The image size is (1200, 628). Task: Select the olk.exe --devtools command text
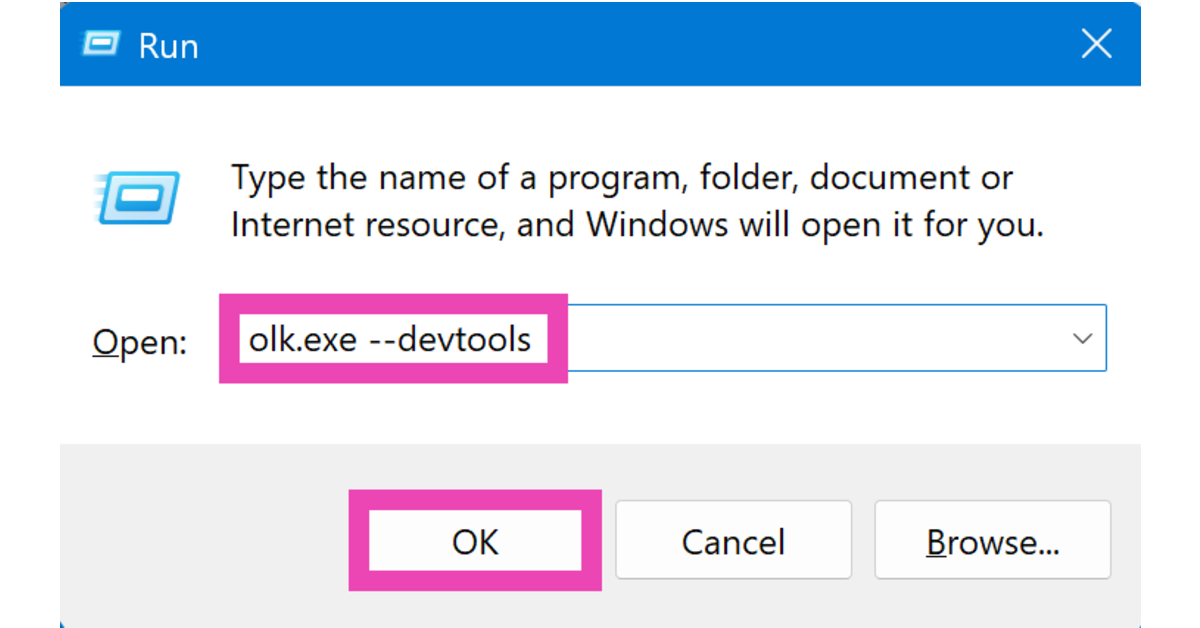(x=390, y=338)
